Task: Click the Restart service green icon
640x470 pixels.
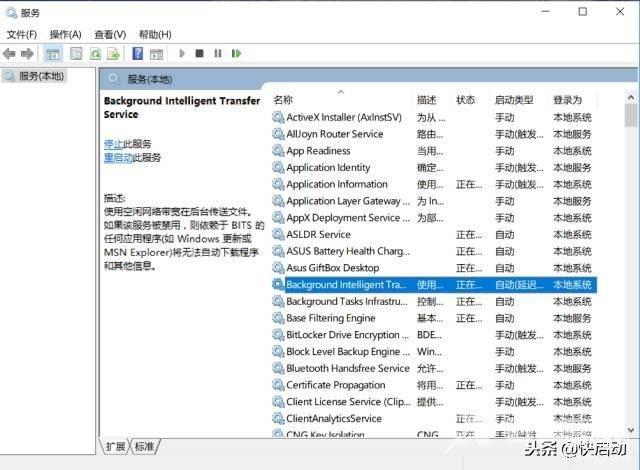Action: 236,53
